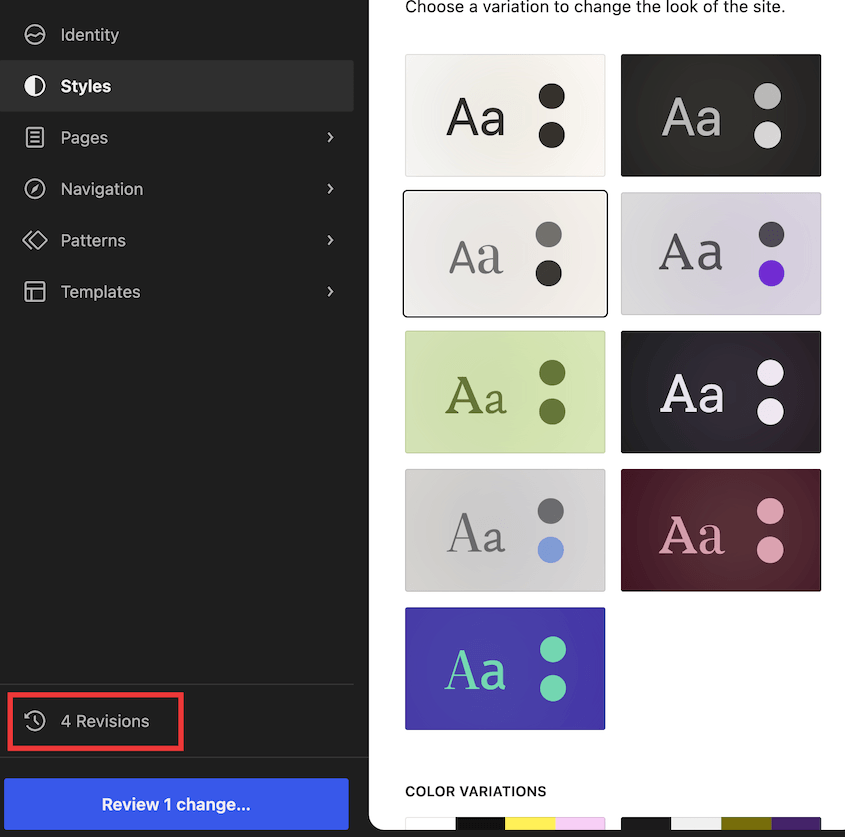Screen dimensions: 845x837
Task: Click the Identity icon in the sidebar
Action: coord(35,35)
